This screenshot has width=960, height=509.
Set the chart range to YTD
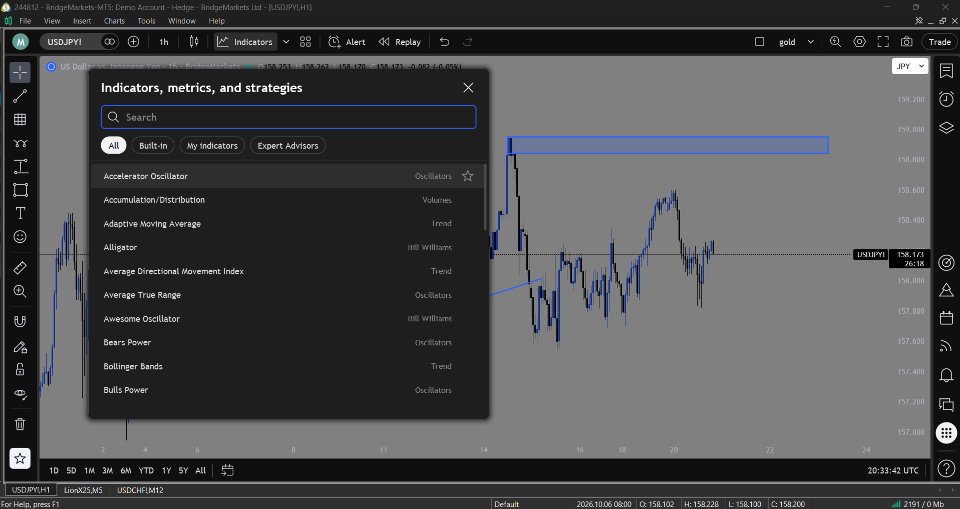(146, 470)
